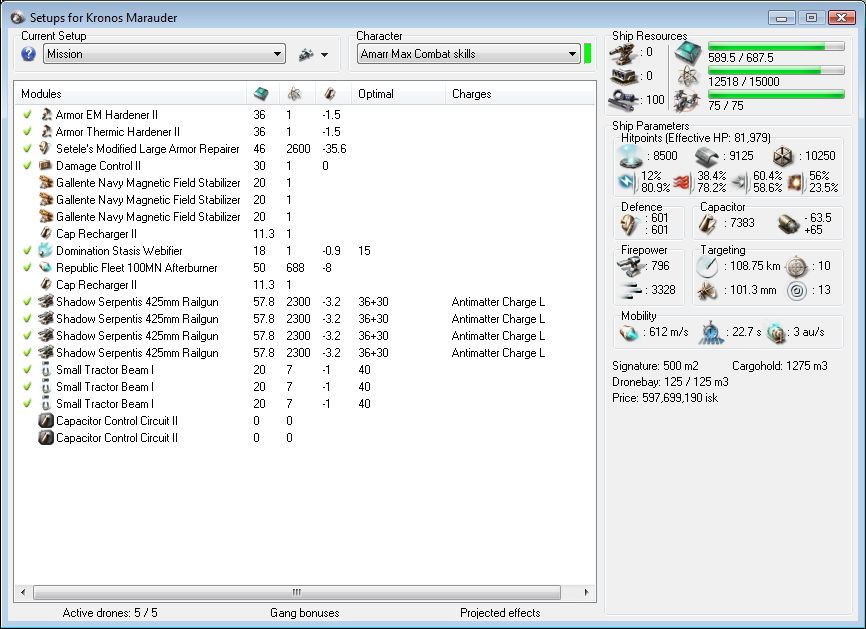866x629 pixels.
Task: Toggle the Domination Stasis Webifier checkmark
Action: click(27, 251)
